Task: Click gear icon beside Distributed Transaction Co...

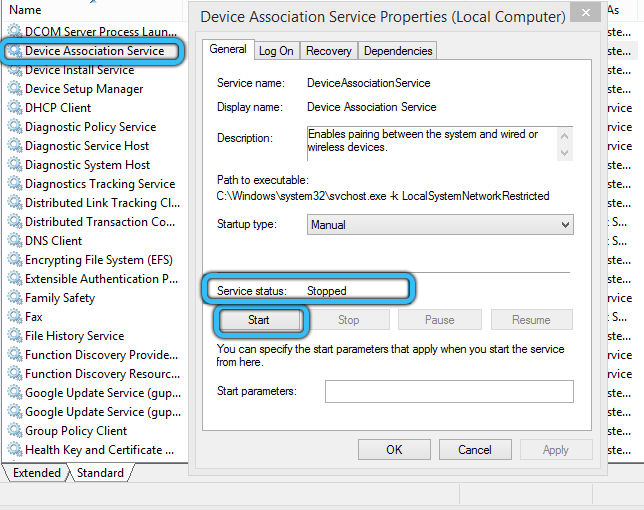Action: coord(15,221)
